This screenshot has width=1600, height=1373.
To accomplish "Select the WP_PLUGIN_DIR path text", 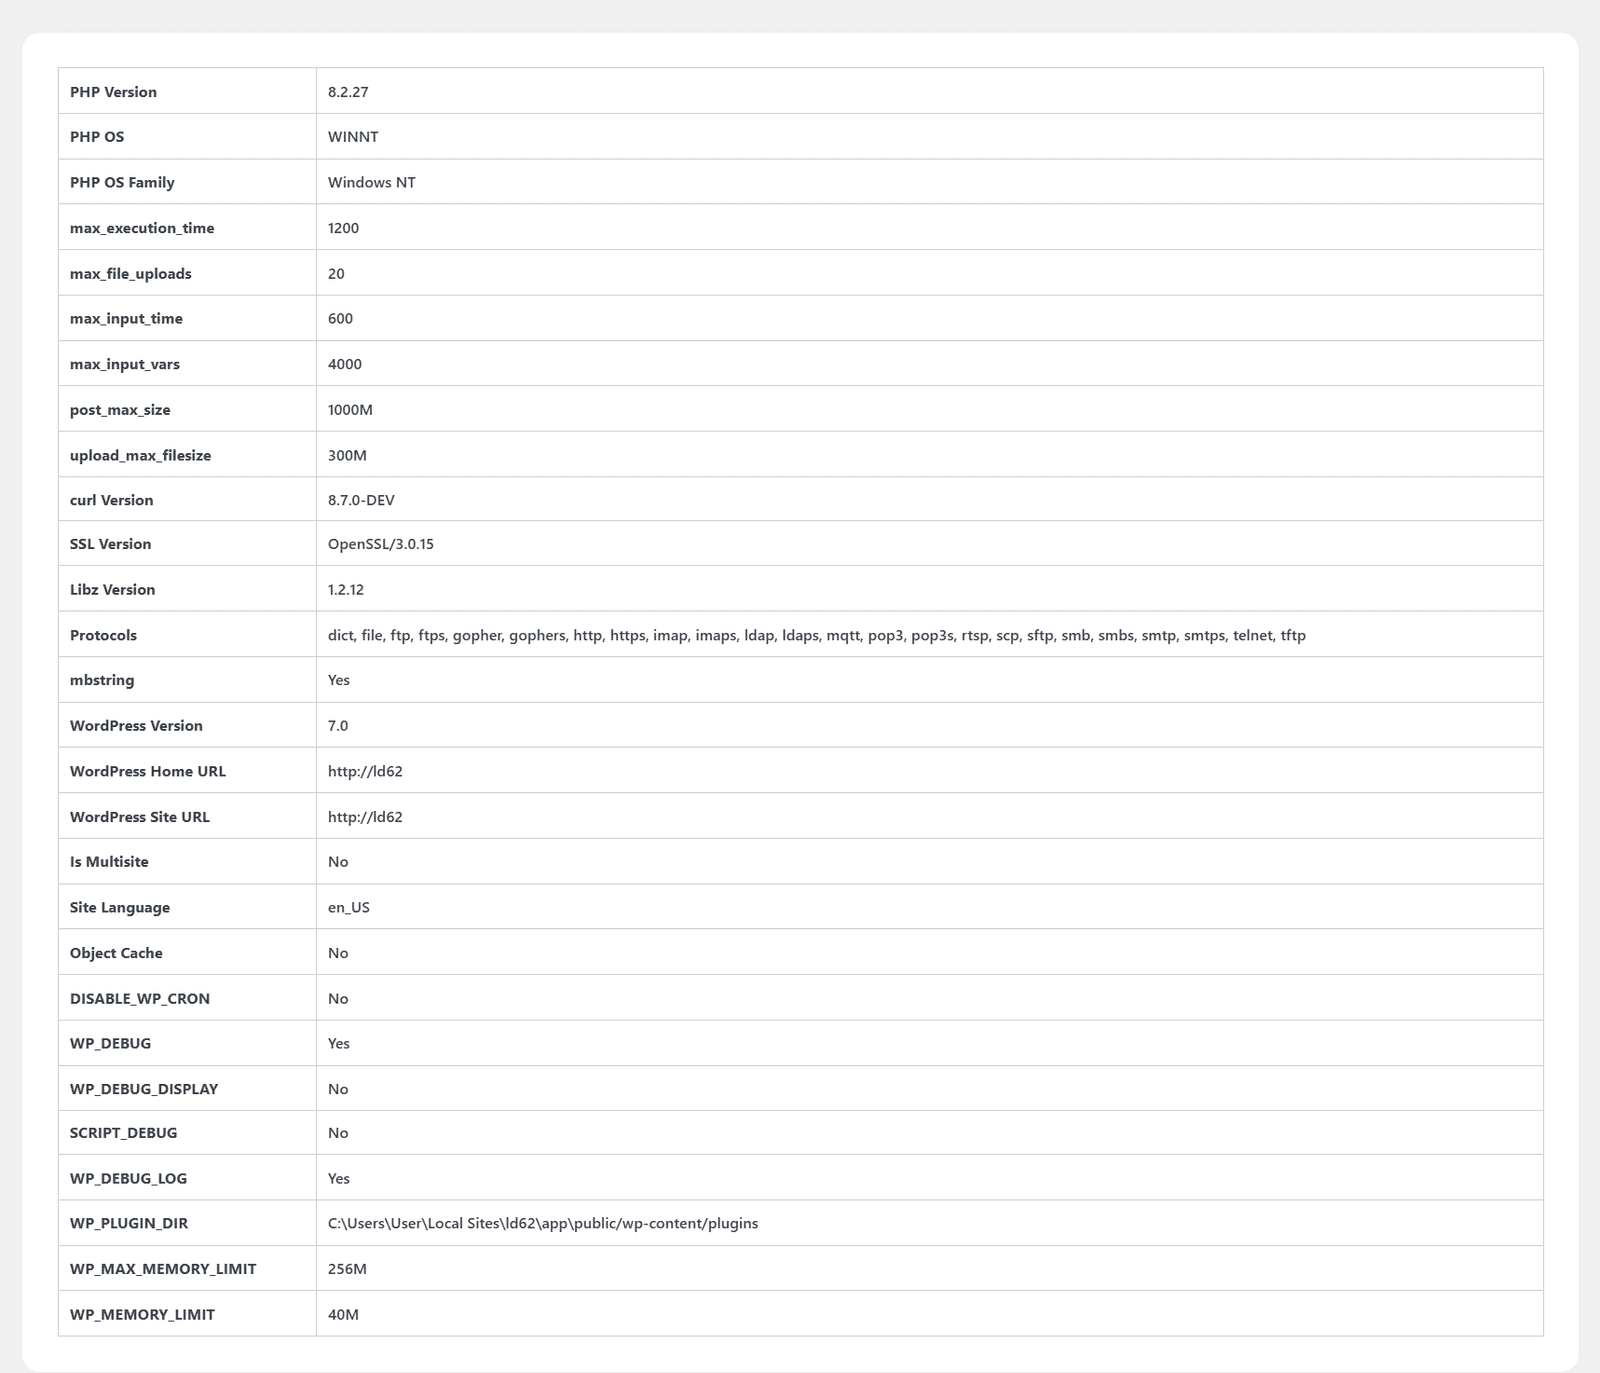I will click(543, 1224).
